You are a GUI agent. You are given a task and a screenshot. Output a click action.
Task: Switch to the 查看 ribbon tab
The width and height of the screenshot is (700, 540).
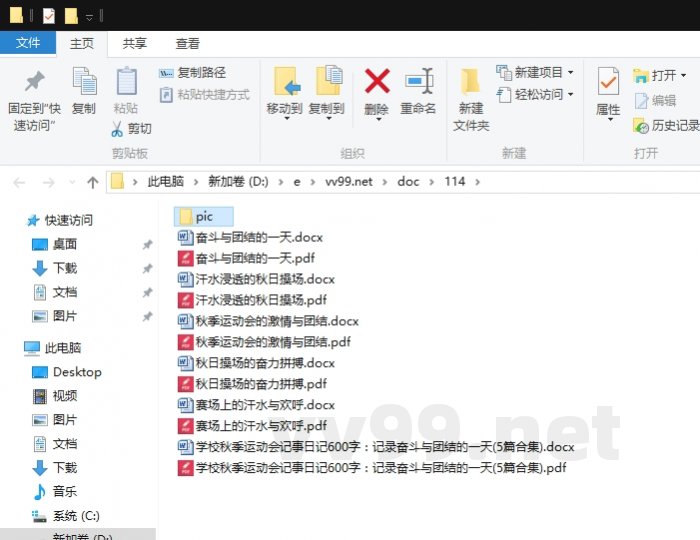pos(187,44)
